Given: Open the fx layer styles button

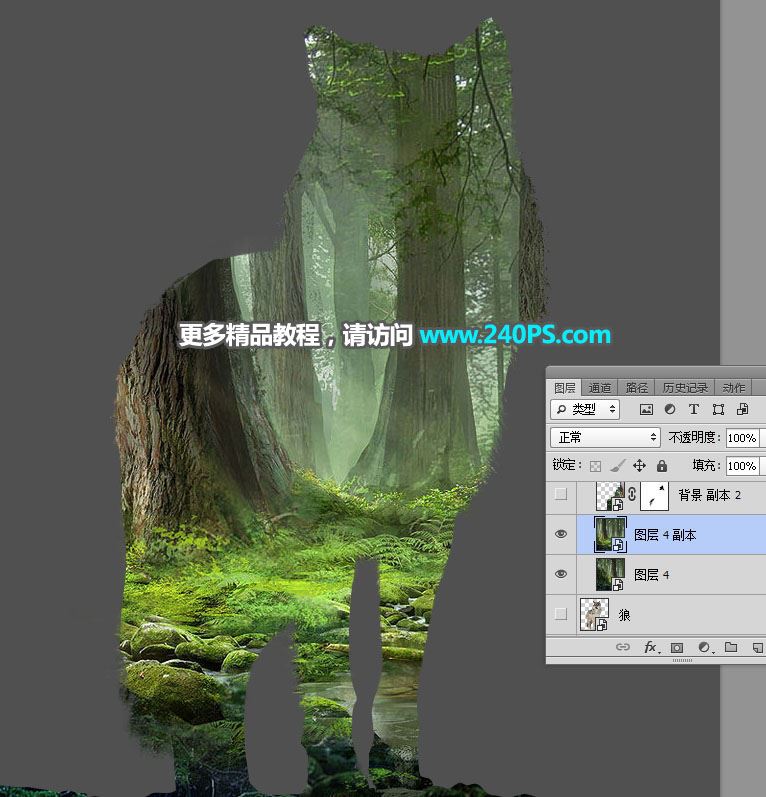Looking at the screenshot, I should click(650, 648).
